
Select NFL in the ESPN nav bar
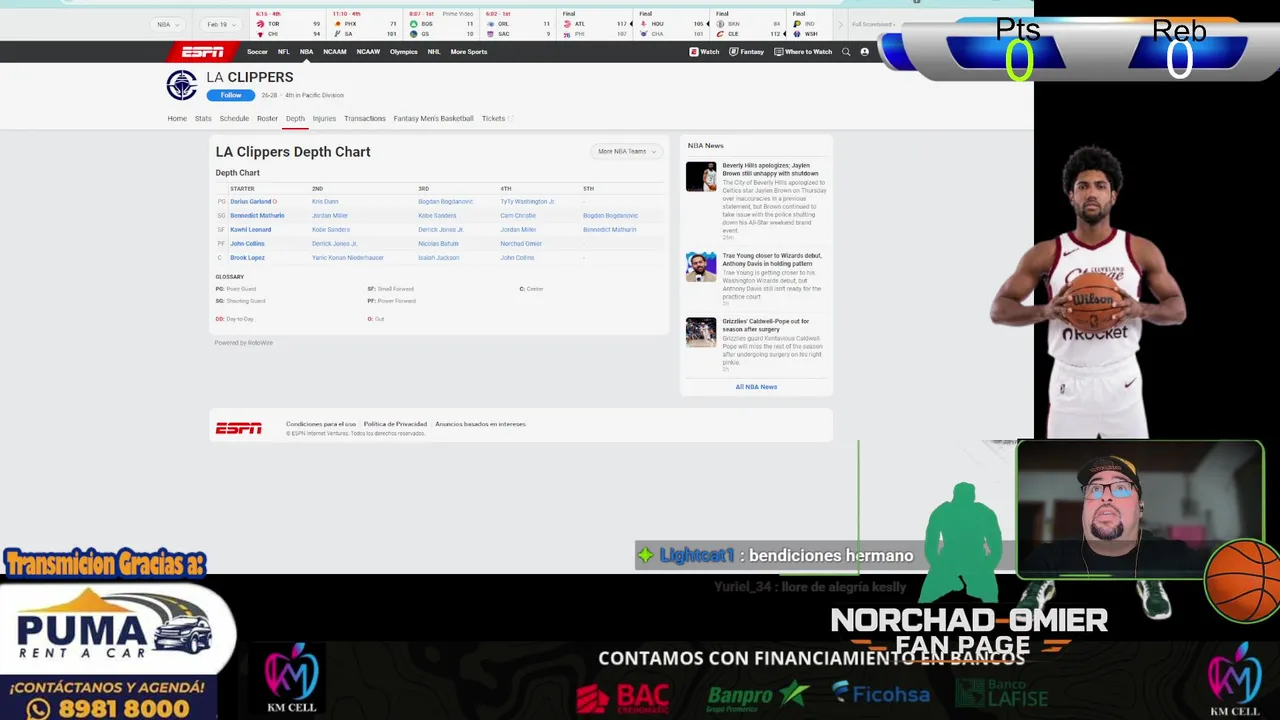click(284, 52)
